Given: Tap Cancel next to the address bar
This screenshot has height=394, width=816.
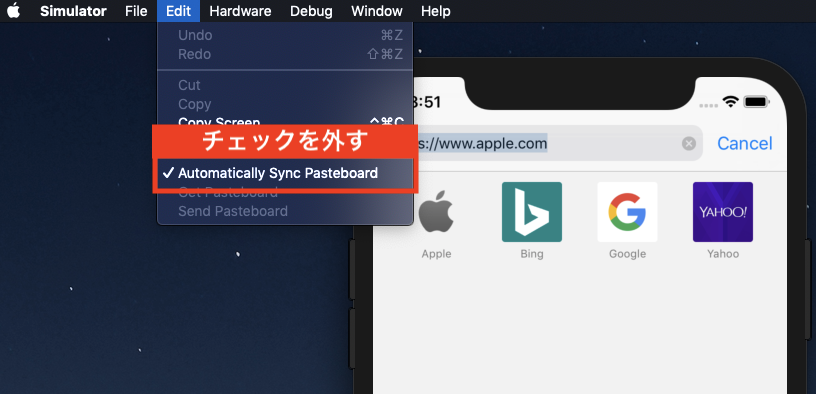Looking at the screenshot, I should tap(745, 144).
